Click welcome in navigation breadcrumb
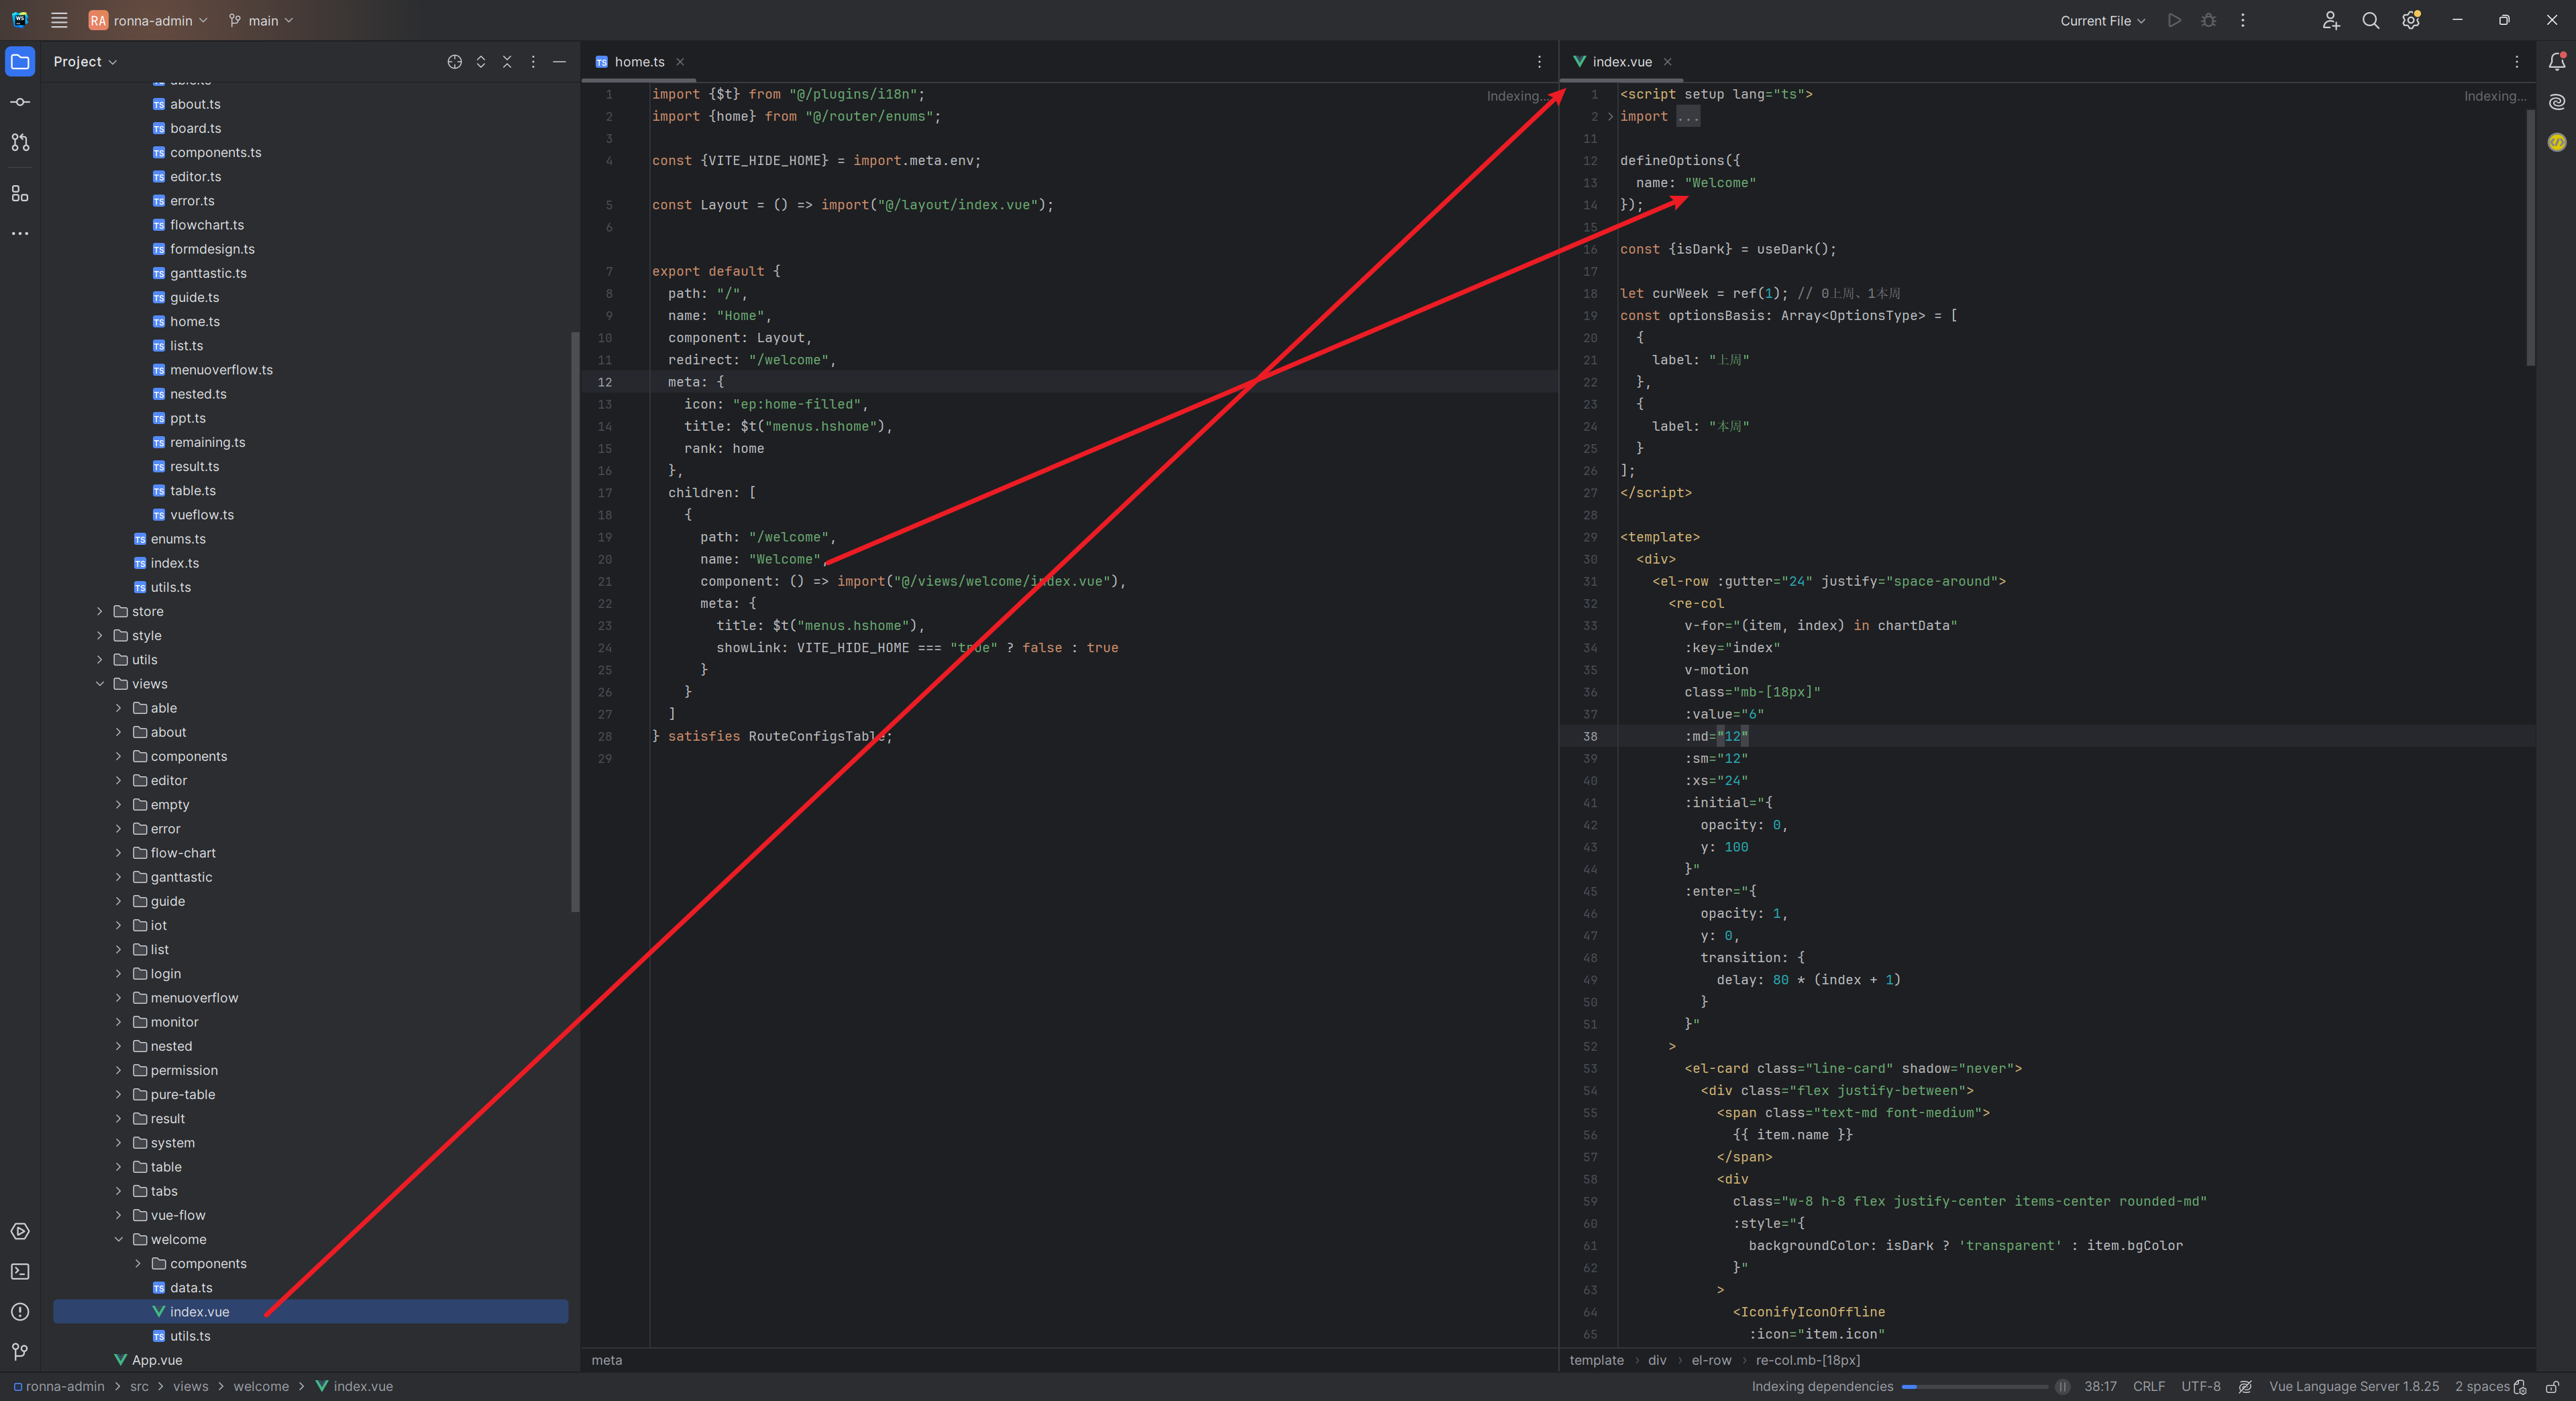The height and width of the screenshot is (1401, 2576). [261, 1386]
